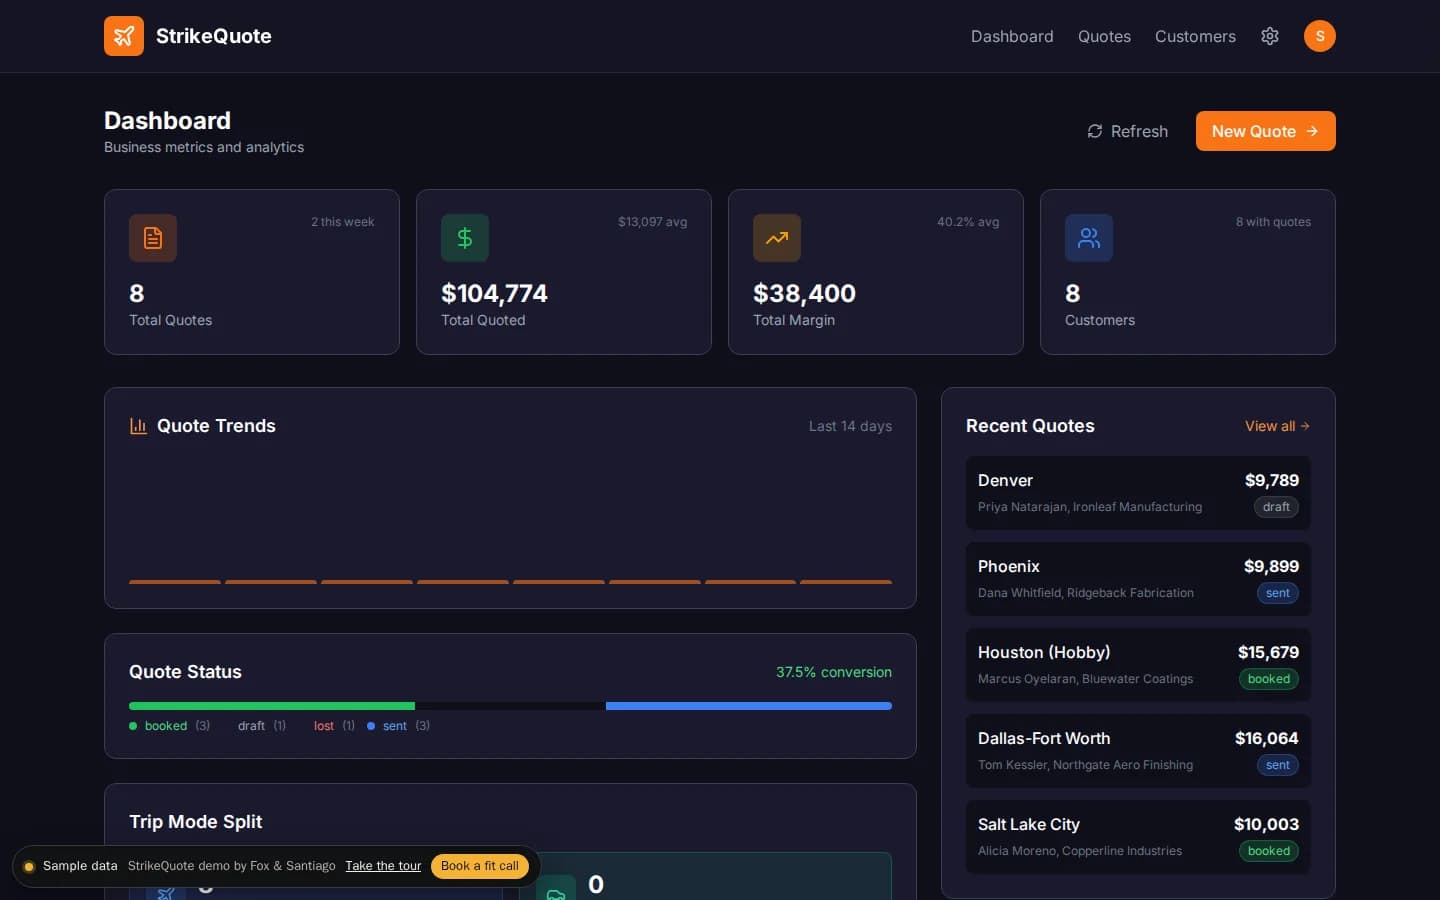Click the Take the tour link
The image size is (1440, 900).
[x=383, y=866]
